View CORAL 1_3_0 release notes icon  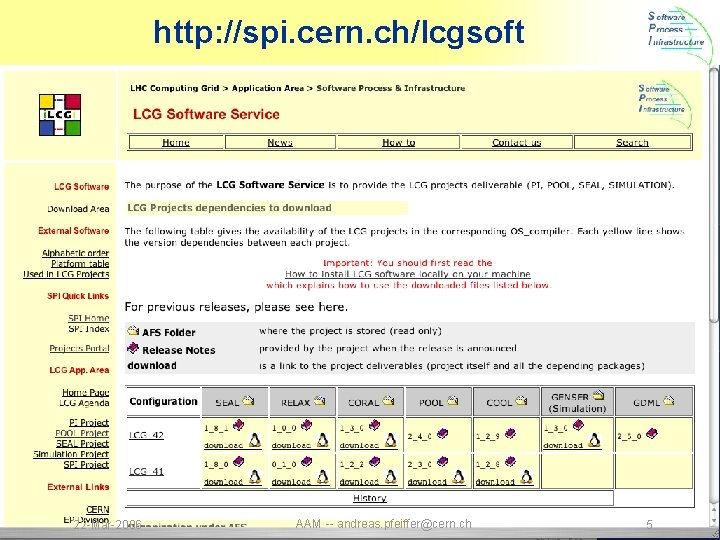pyautogui.click(x=374, y=425)
